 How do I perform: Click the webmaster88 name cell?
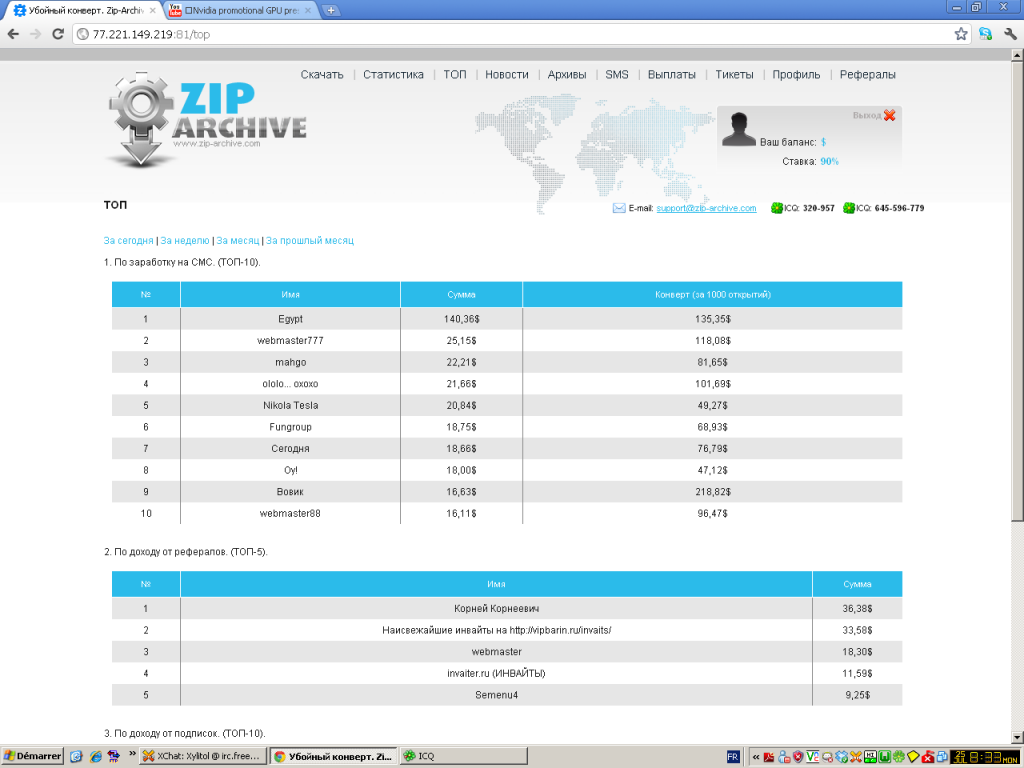click(291, 513)
